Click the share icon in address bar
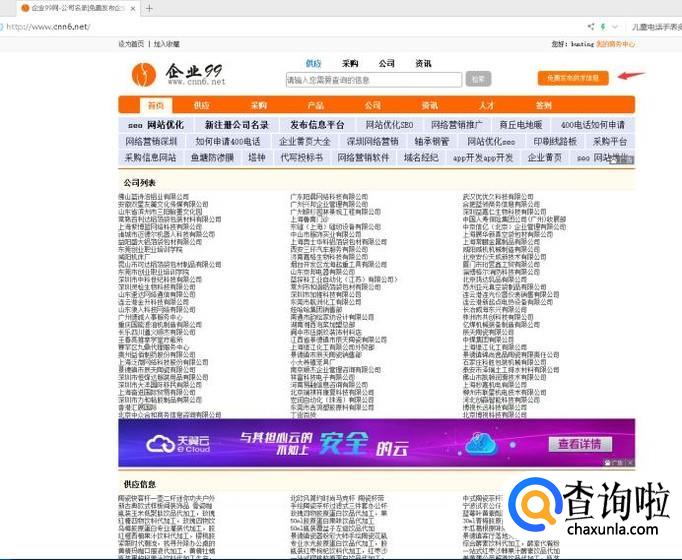 [x=590, y=27]
